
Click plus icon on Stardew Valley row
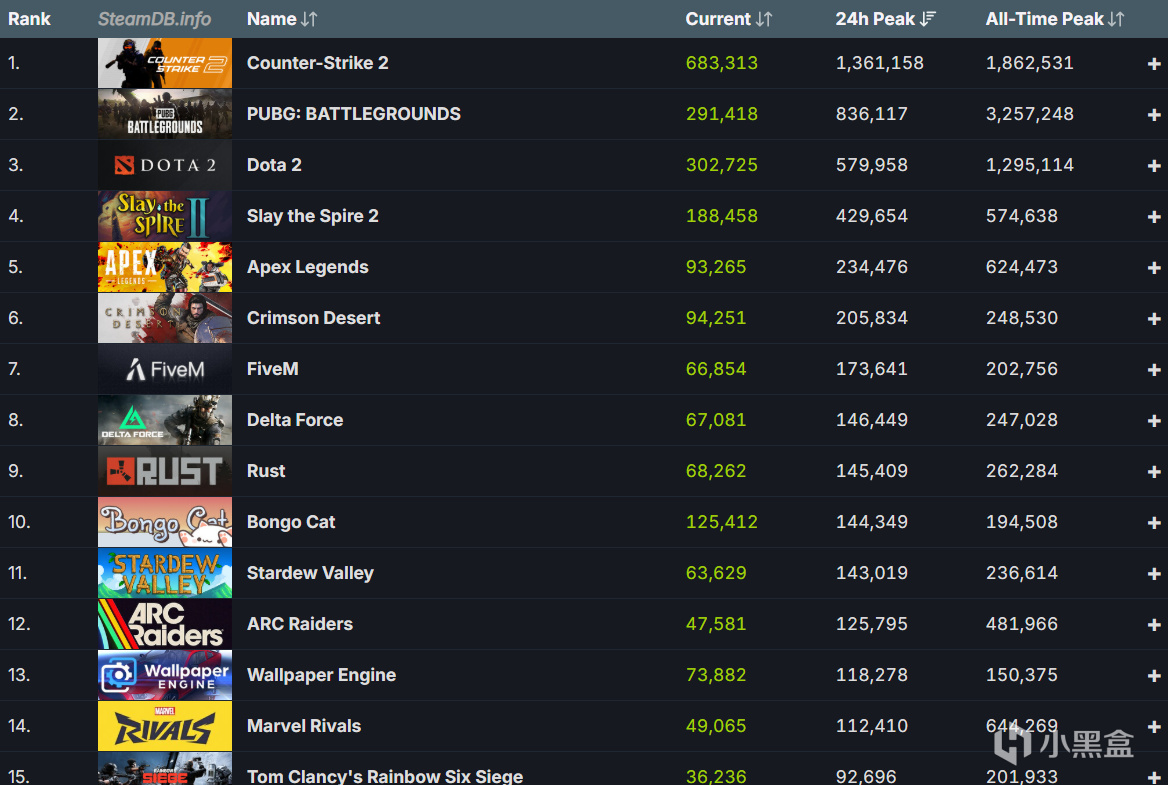pyautogui.click(x=1154, y=574)
